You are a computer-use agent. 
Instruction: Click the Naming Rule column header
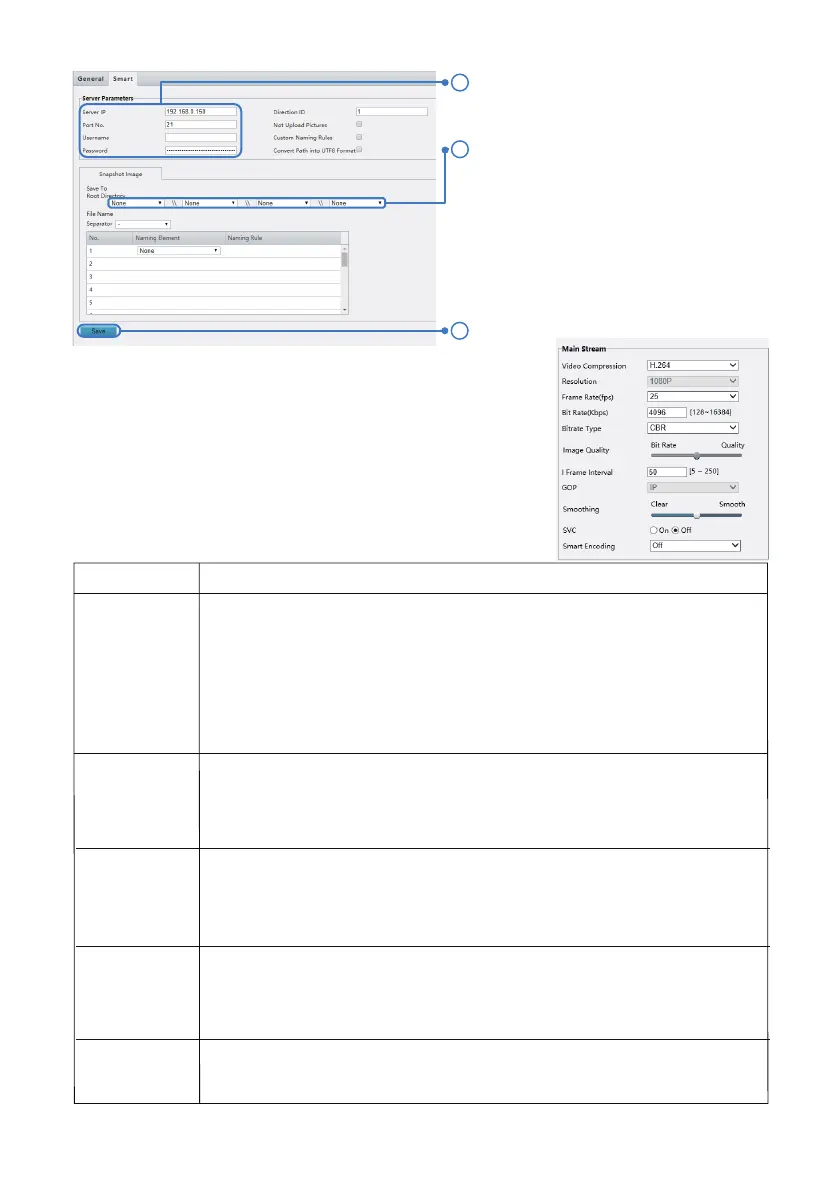pos(245,238)
